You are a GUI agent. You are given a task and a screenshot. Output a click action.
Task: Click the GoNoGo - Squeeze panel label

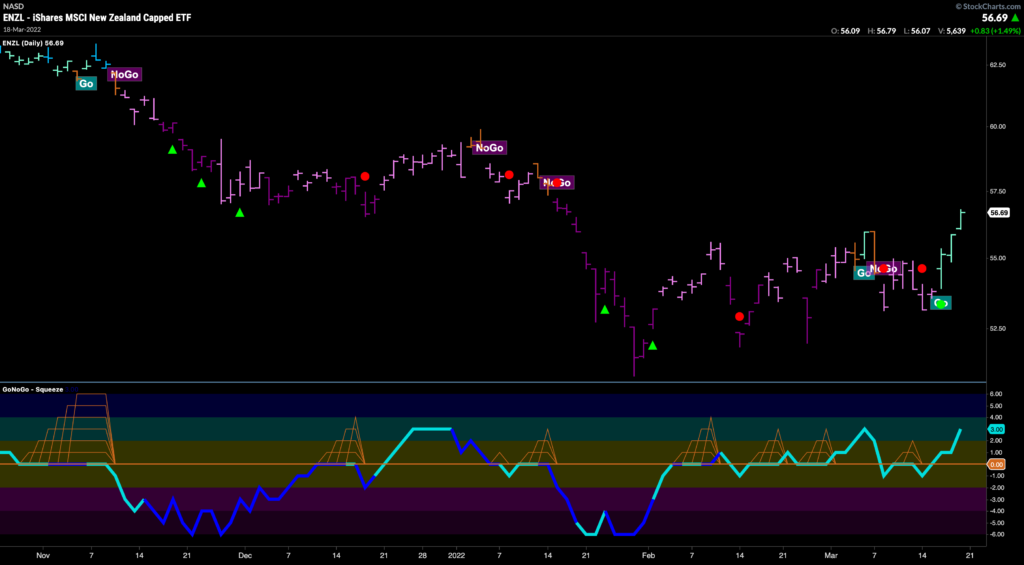[x=33, y=389]
